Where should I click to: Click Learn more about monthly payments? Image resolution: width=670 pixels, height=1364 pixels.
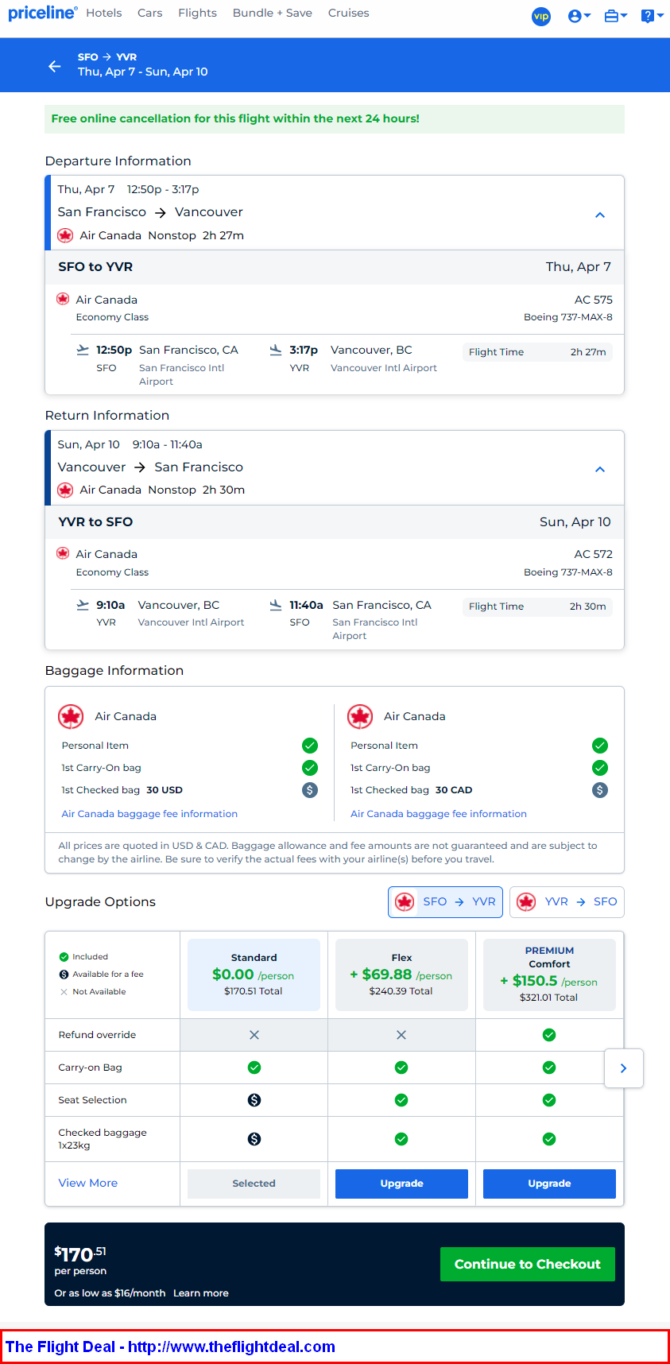[201, 1293]
